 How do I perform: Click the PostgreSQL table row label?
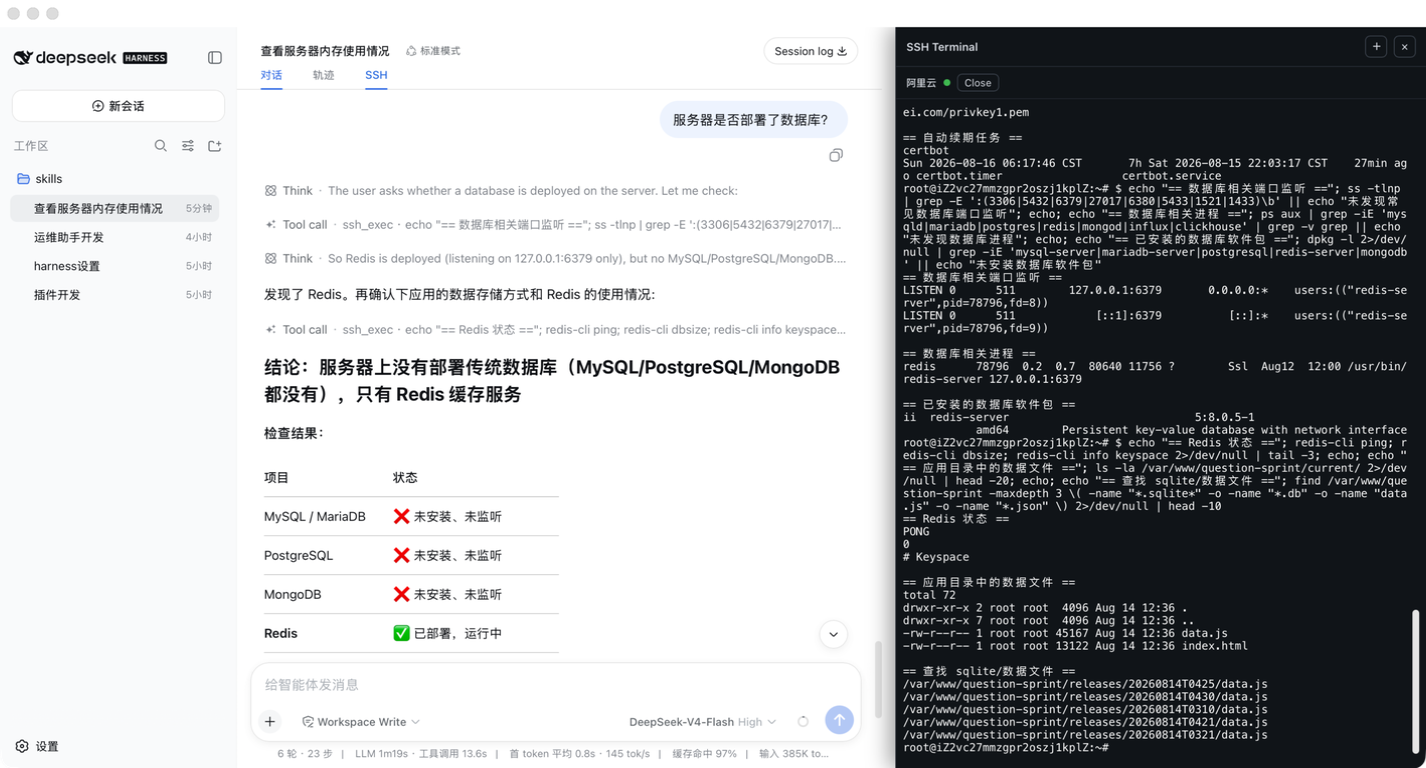point(298,555)
